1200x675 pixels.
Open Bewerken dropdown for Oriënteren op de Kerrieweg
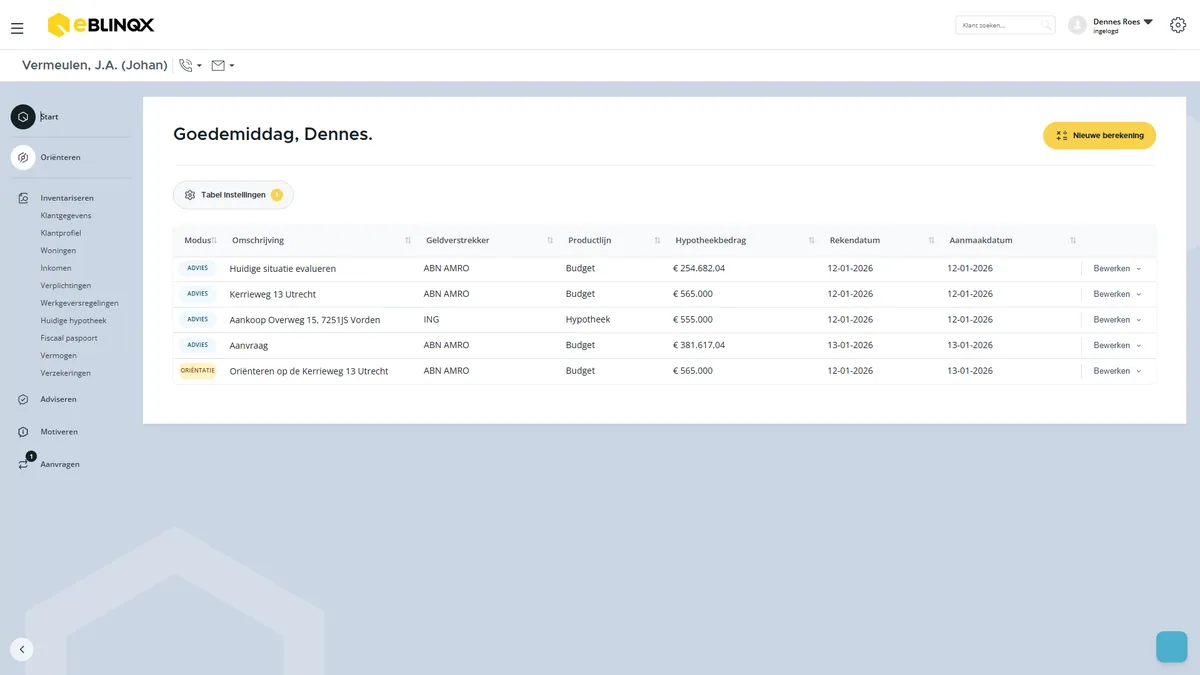(1117, 371)
